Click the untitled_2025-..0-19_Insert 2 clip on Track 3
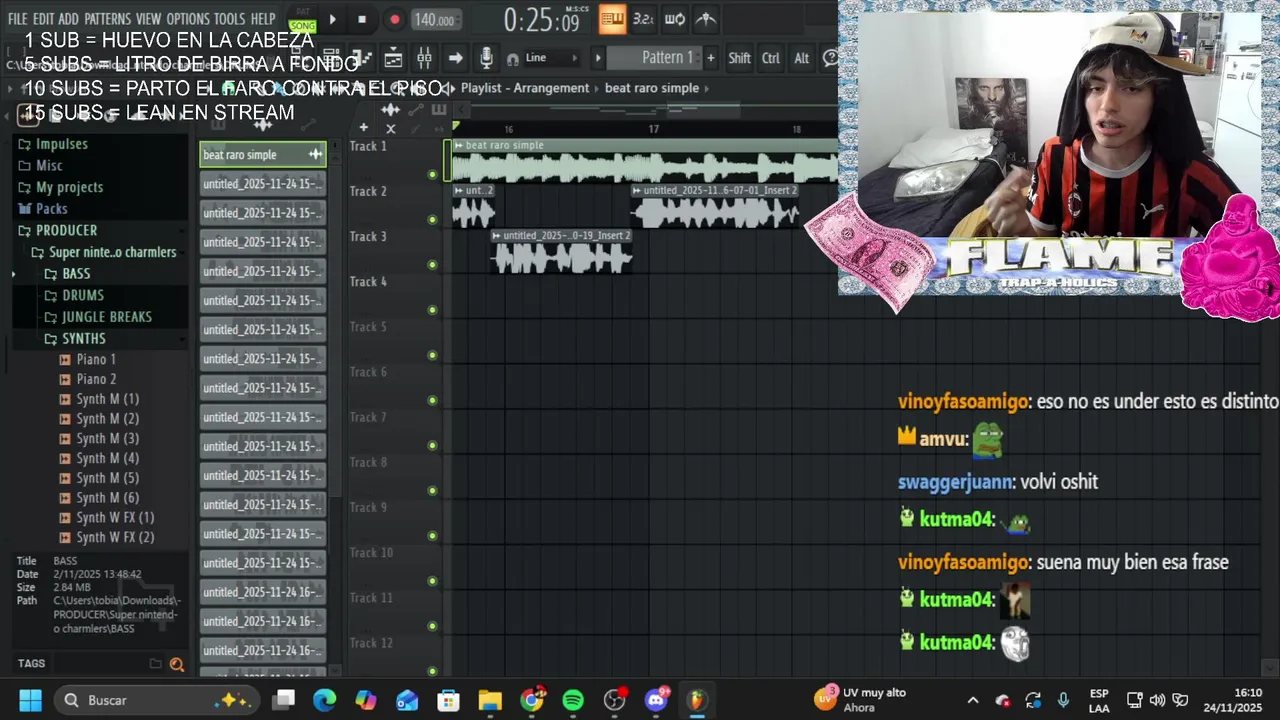 point(562,251)
